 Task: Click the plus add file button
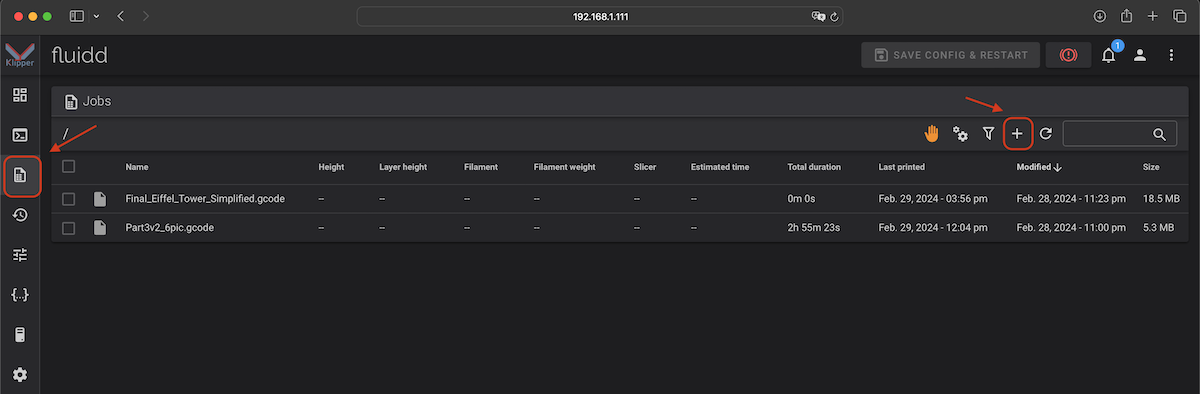1017,133
